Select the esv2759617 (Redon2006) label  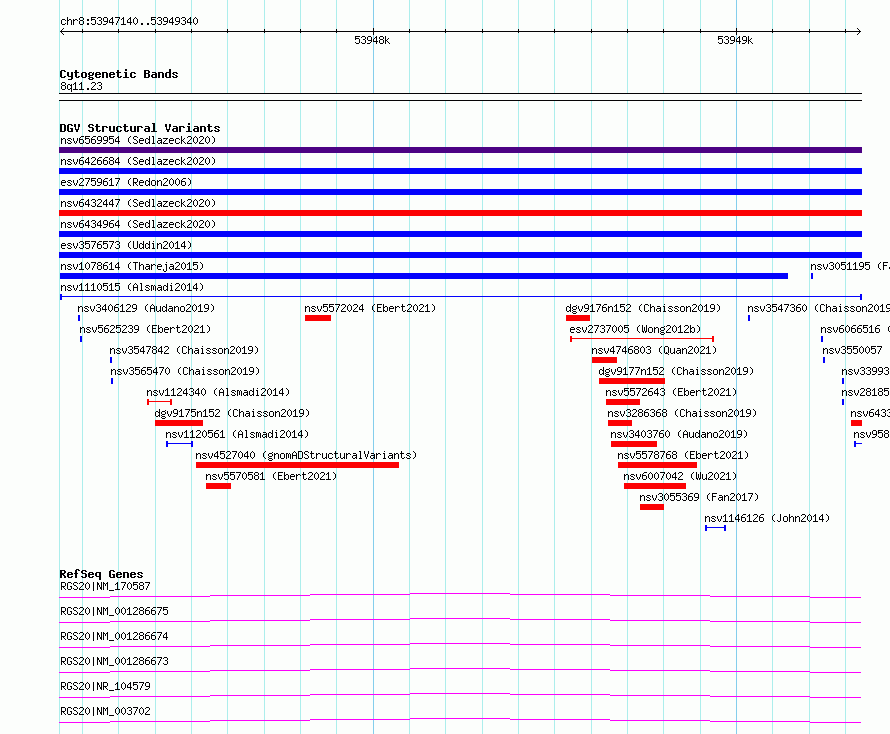click(x=126, y=182)
